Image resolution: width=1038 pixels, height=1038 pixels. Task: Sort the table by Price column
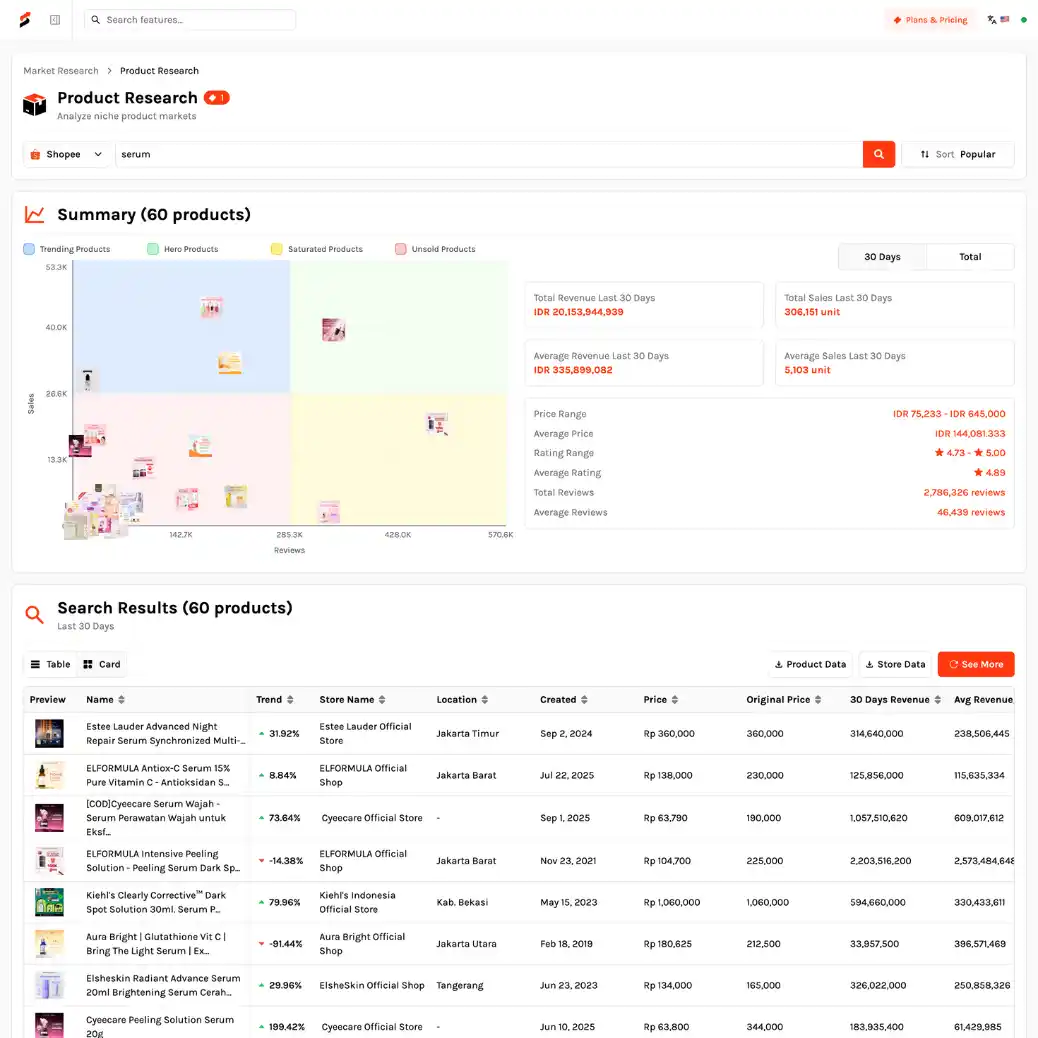[x=675, y=700]
